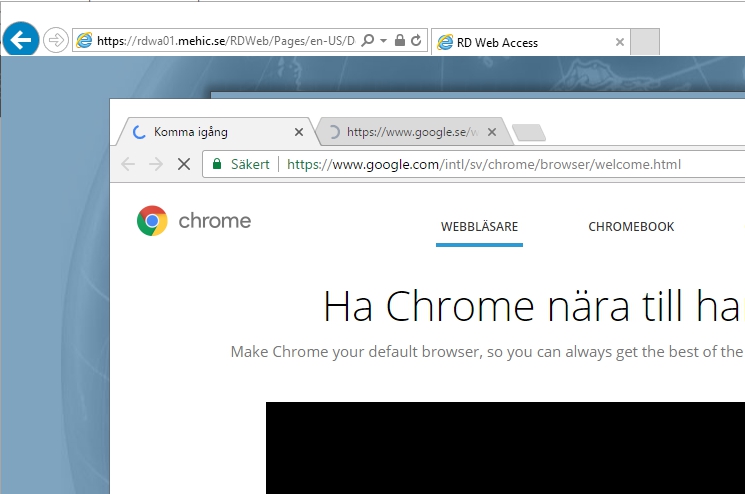Close the Komma igång tab
Image resolution: width=745 pixels, height=494 pixels.
pos(299,132)
